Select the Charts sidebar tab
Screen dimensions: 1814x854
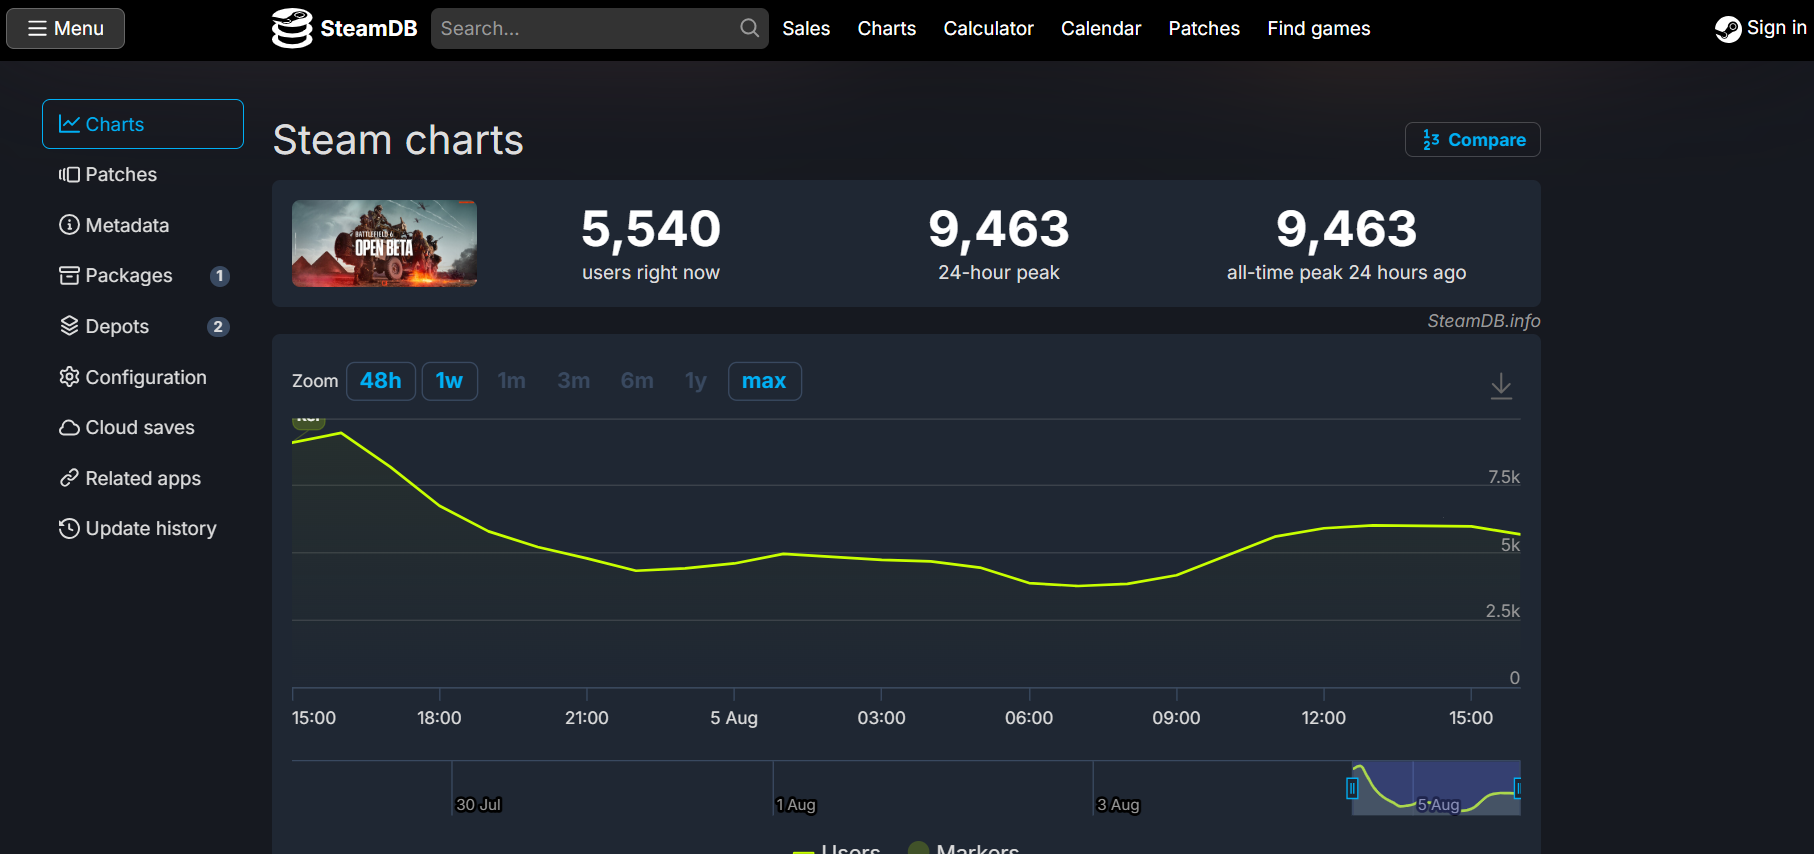143,124
